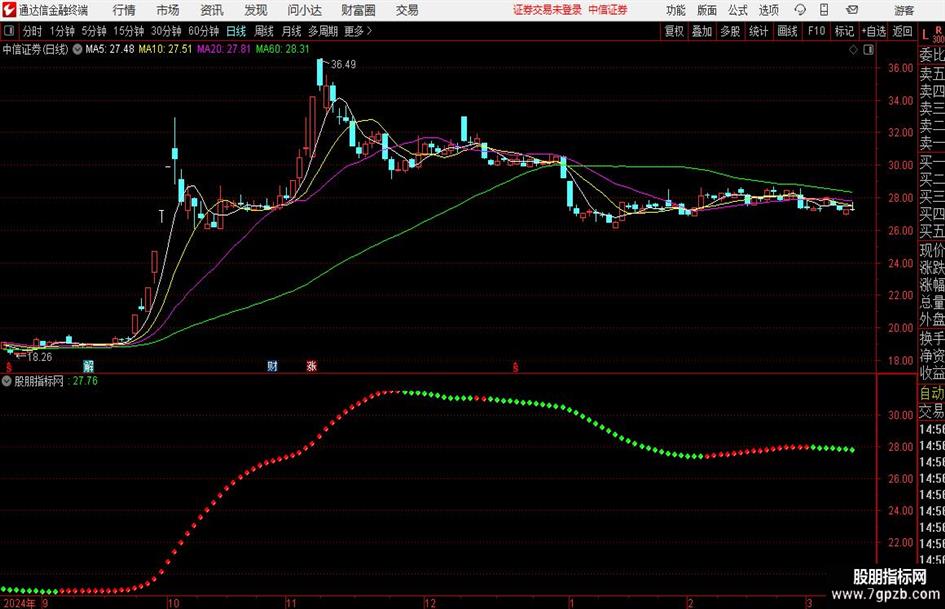
Task: Open the 财富圈 menu
Action: (x=358, y=10)
